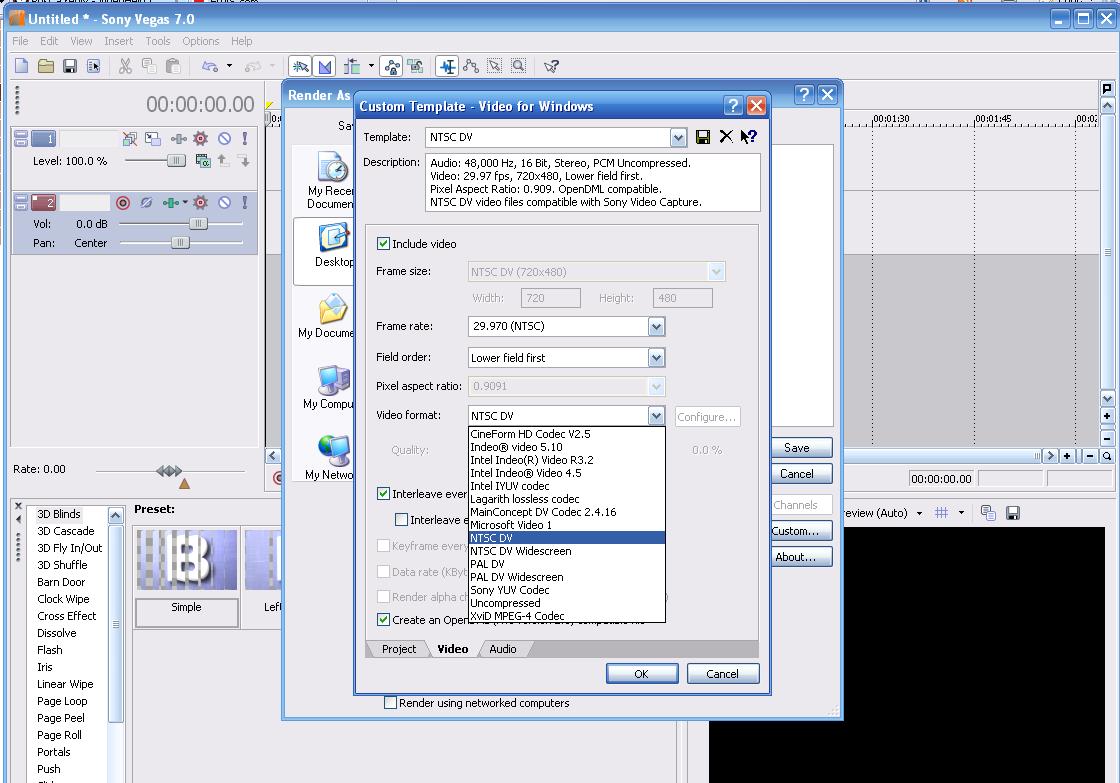
Task: Click Copy Snapshot icon in preview window
Action: pos(989,513)
